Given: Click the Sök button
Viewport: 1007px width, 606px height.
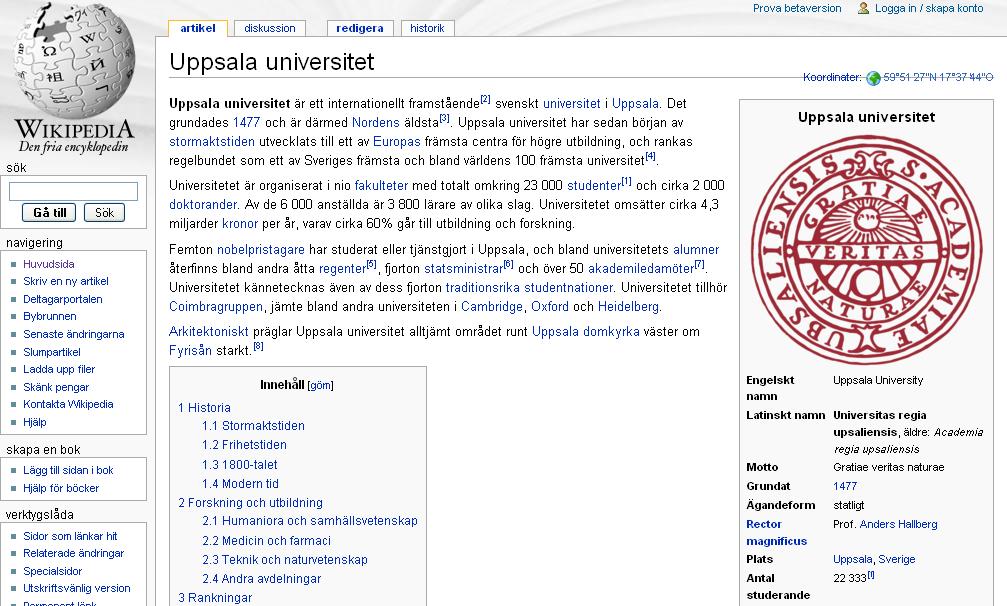Looking at the screenshot, I should coord(104,212).
